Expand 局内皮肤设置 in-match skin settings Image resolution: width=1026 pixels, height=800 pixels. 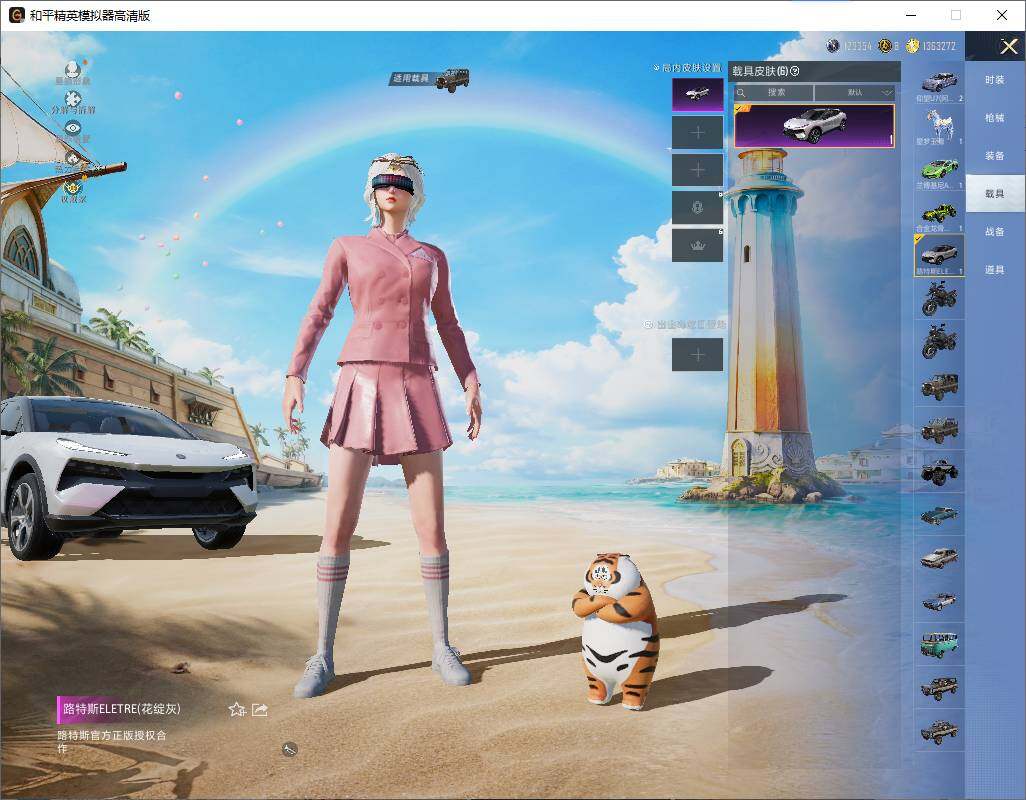[x=687, y=68]
